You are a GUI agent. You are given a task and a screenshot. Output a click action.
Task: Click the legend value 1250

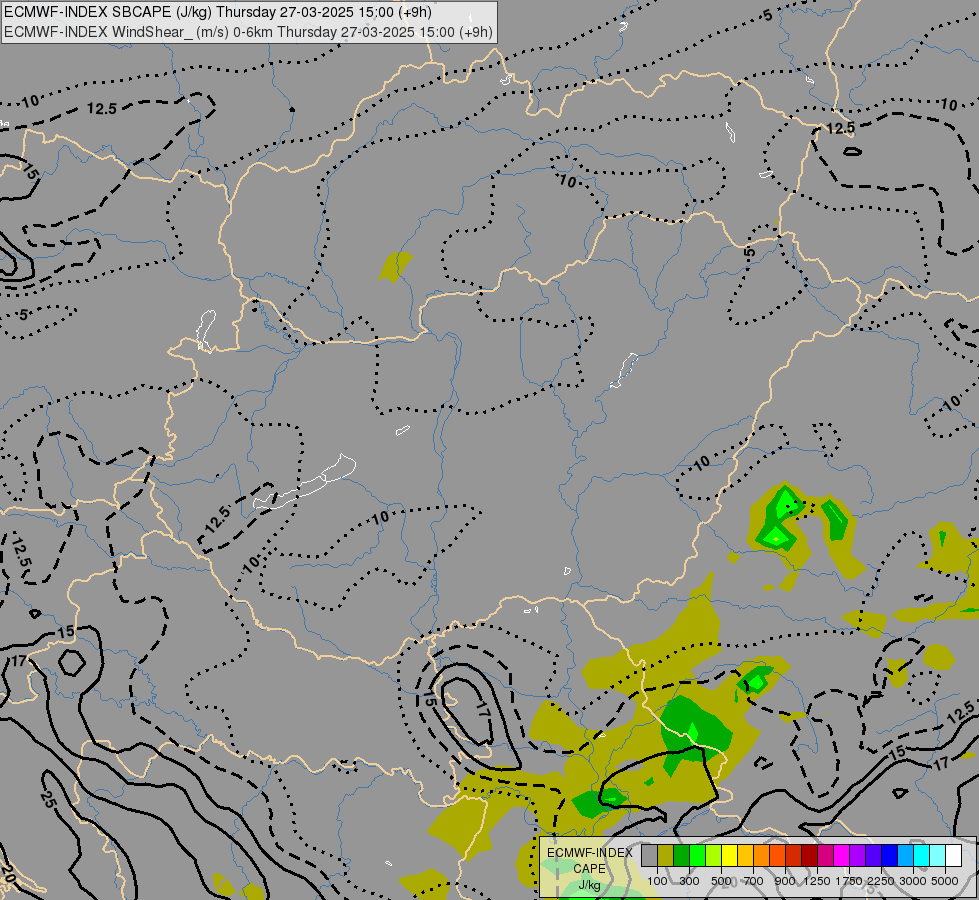click(x=817, y=881)
